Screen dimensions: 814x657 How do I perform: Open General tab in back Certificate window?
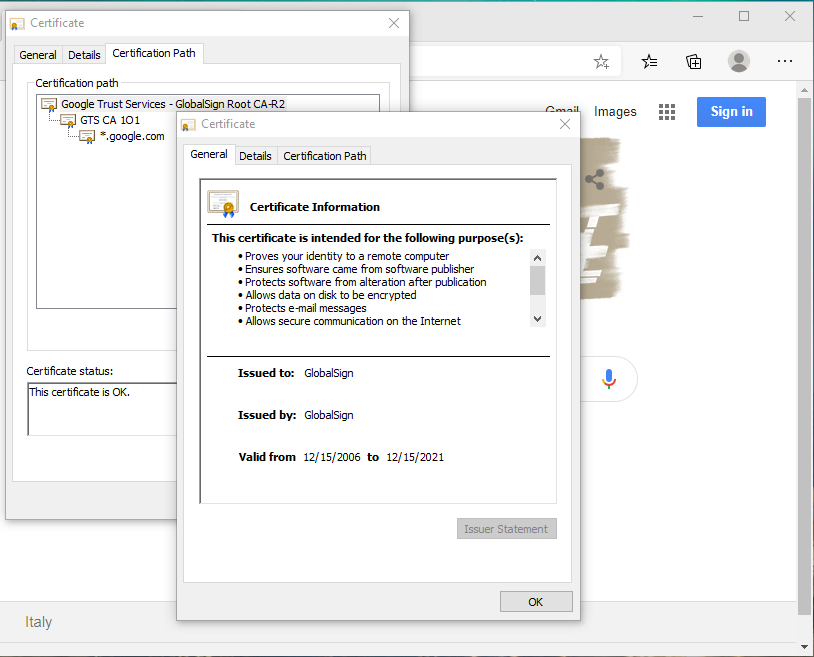click(x=37, y=54)
